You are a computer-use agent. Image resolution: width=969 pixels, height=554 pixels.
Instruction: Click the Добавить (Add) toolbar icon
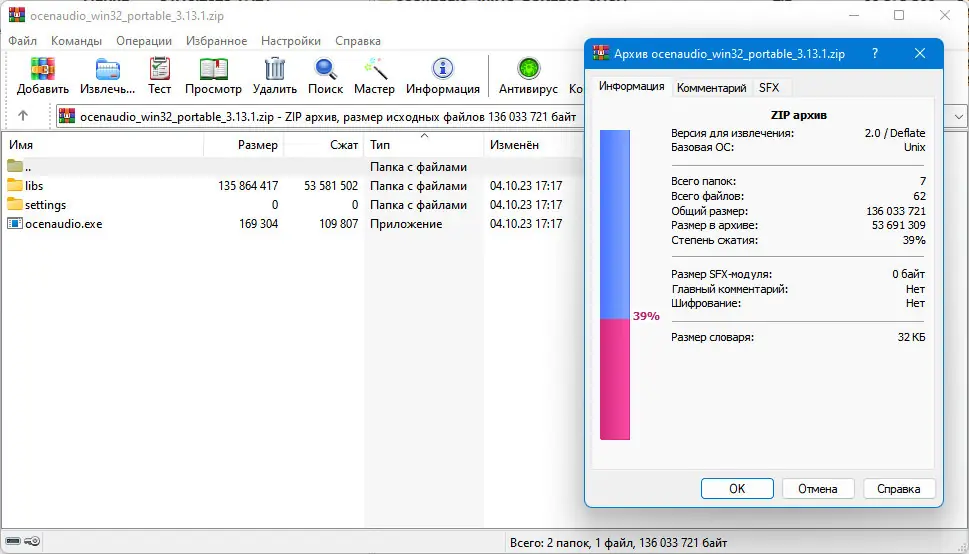[x=43, y=69]
